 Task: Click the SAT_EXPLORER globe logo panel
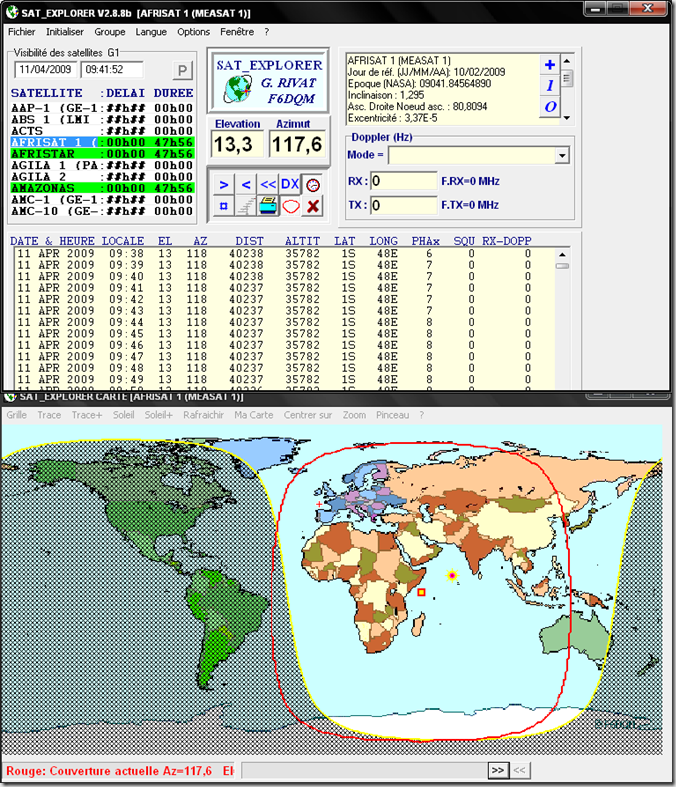pyautogui.click(x=268, y=81)
